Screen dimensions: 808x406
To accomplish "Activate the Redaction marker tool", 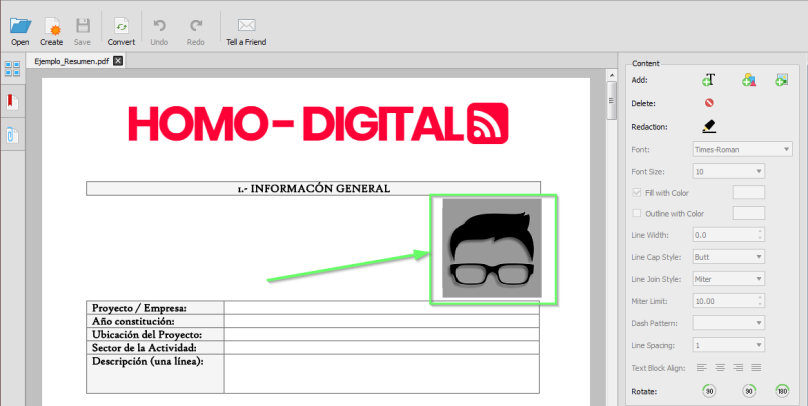I will [x=709, y=126].
